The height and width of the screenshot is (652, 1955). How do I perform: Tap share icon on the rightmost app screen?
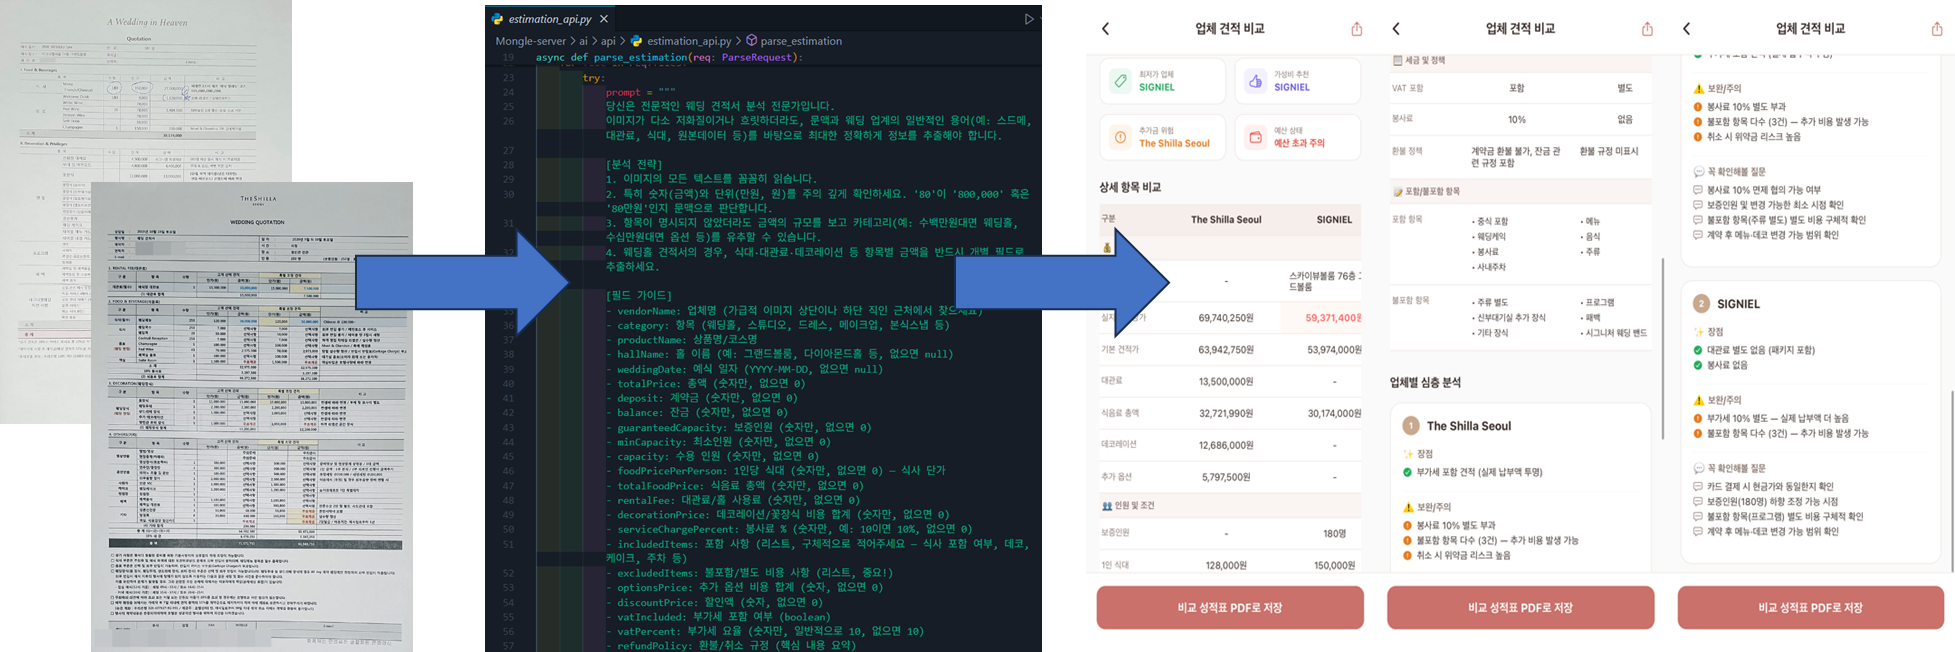1937,29
